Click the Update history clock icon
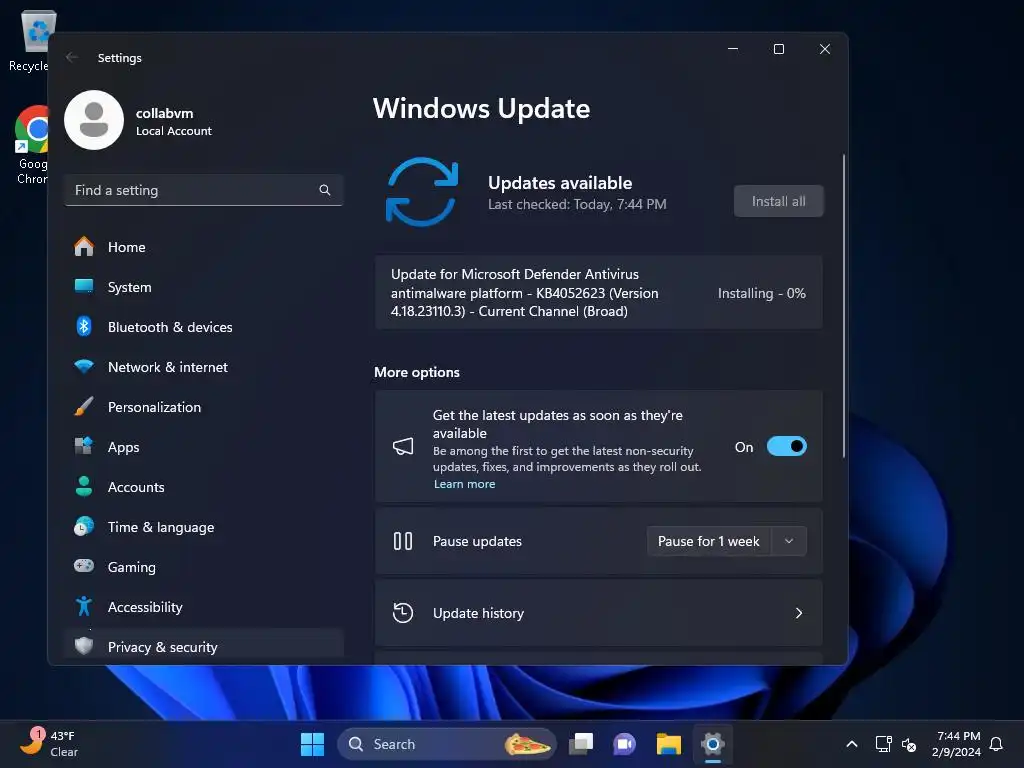 pos(403,613)
